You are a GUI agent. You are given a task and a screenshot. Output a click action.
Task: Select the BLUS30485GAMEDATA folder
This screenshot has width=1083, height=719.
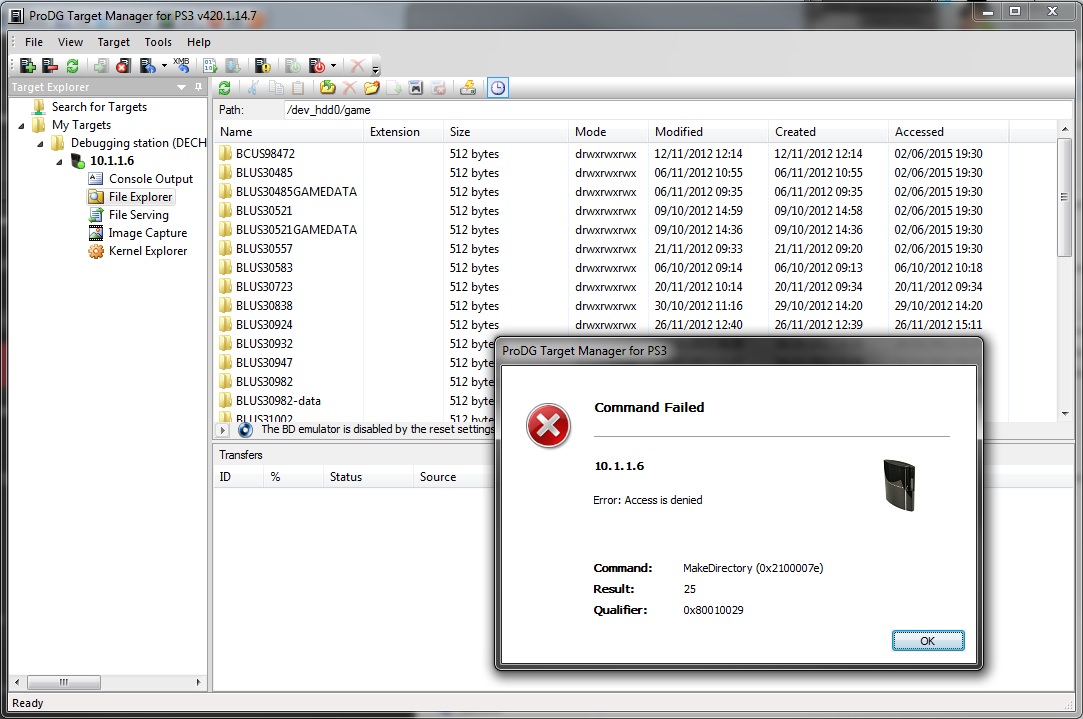click(296, 191)
